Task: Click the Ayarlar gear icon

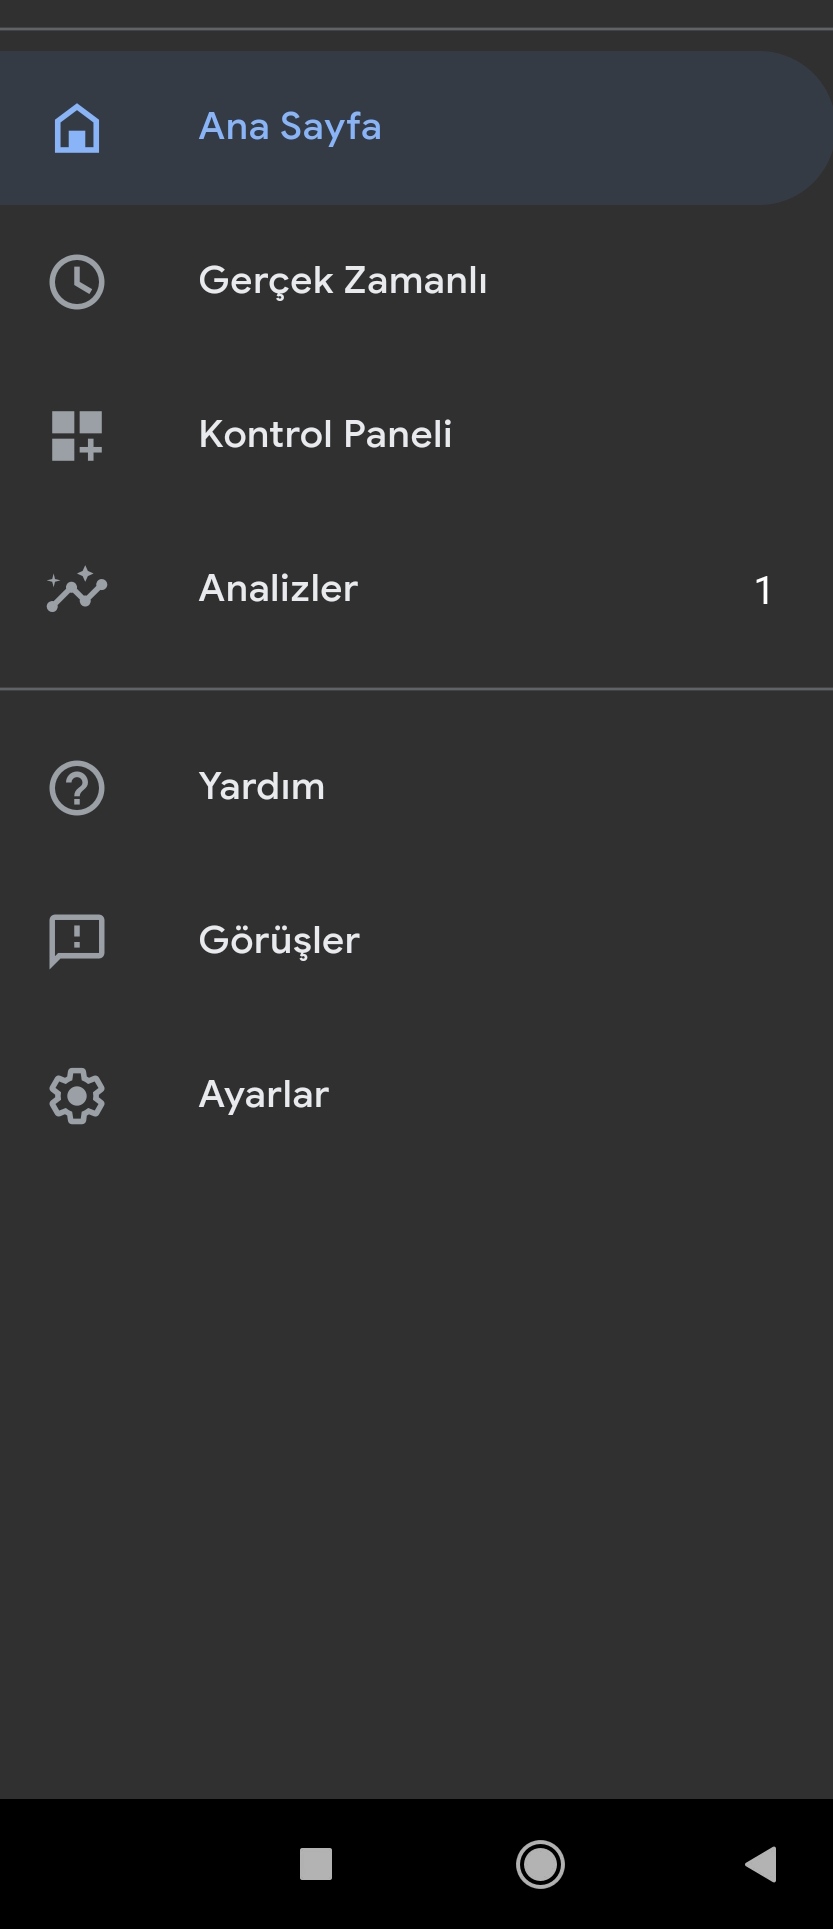Action: tap(77, 1096)
